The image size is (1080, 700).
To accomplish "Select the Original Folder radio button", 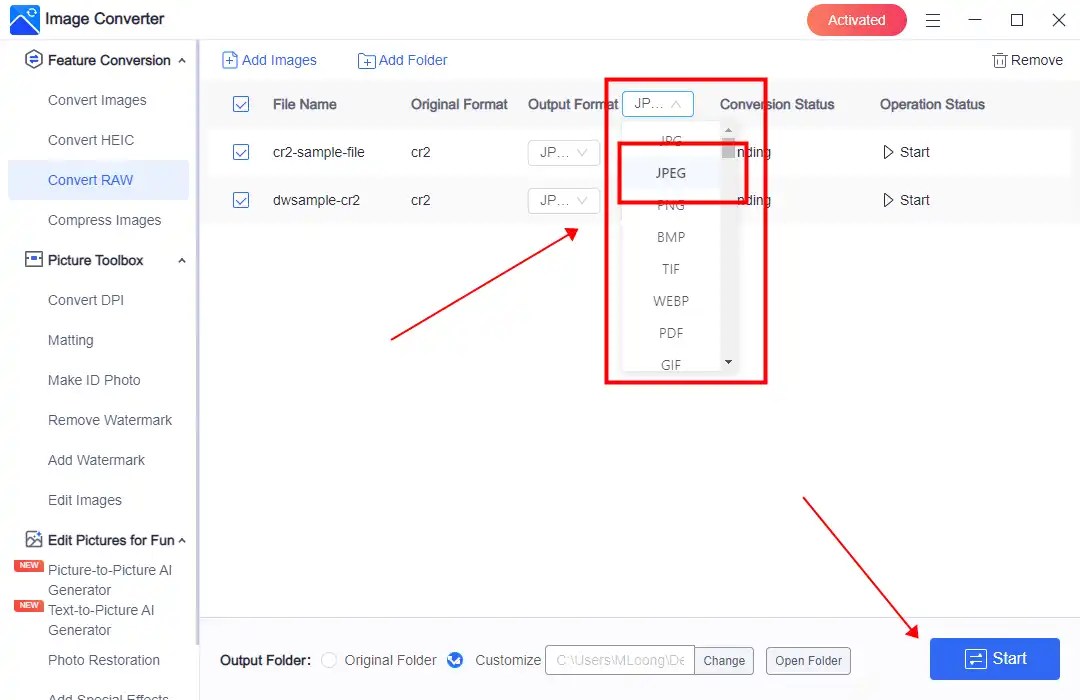I will tap(329, 660).
